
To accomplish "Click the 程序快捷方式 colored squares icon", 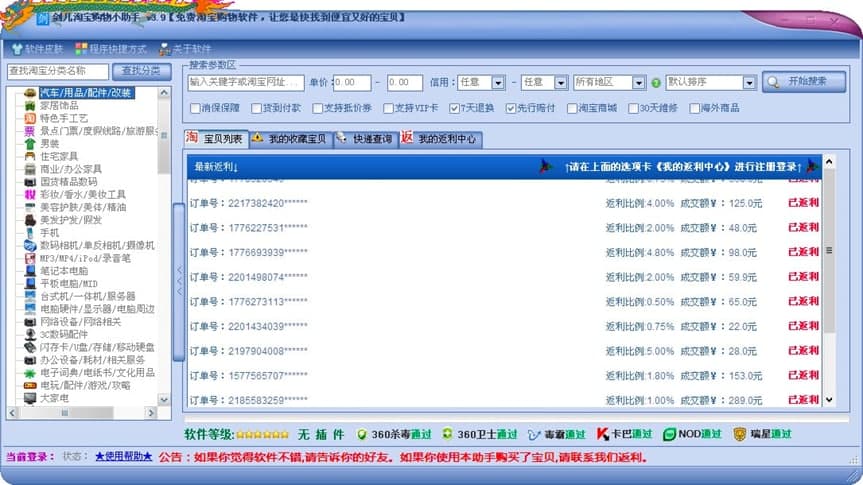I will (x=81, y=48).
